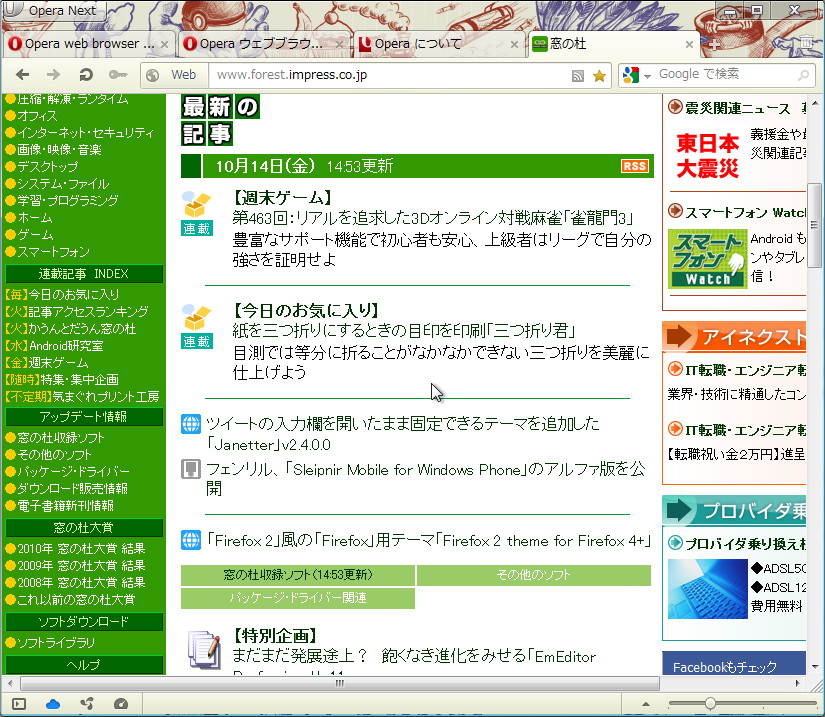825x717 pixels.
Task: Click the forward navigation arrow
Action: (52, 75)
